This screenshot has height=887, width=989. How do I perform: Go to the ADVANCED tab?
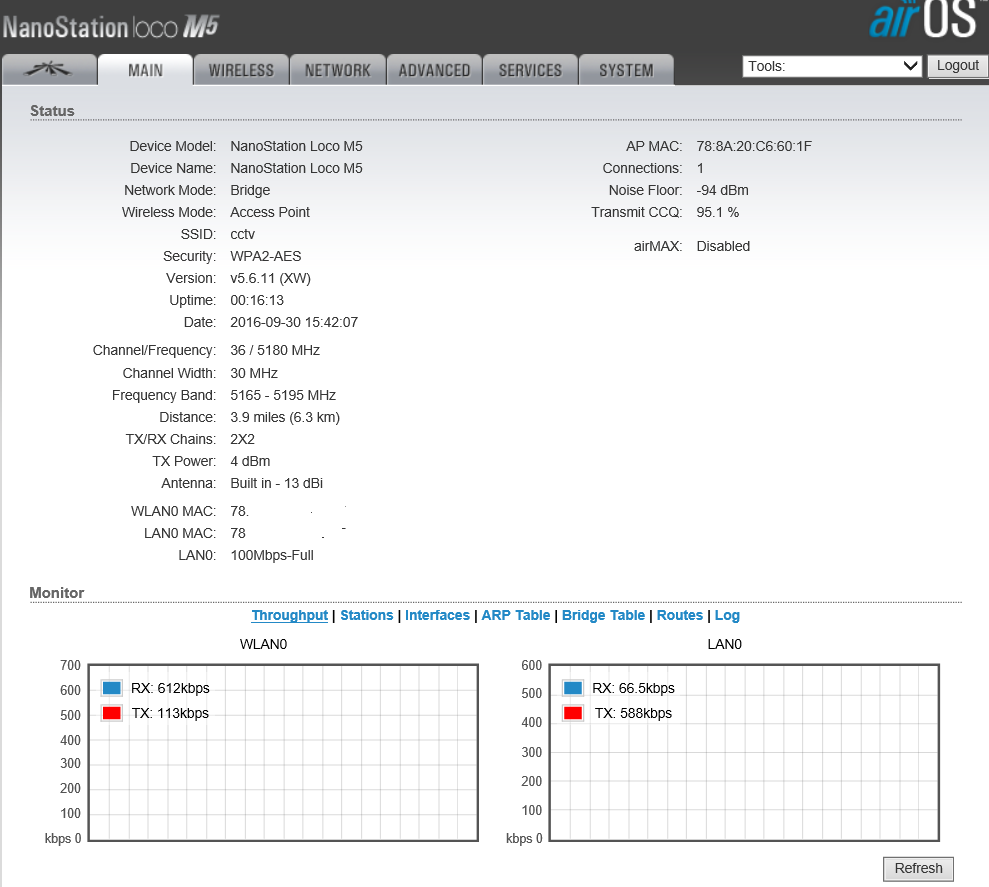434,70
